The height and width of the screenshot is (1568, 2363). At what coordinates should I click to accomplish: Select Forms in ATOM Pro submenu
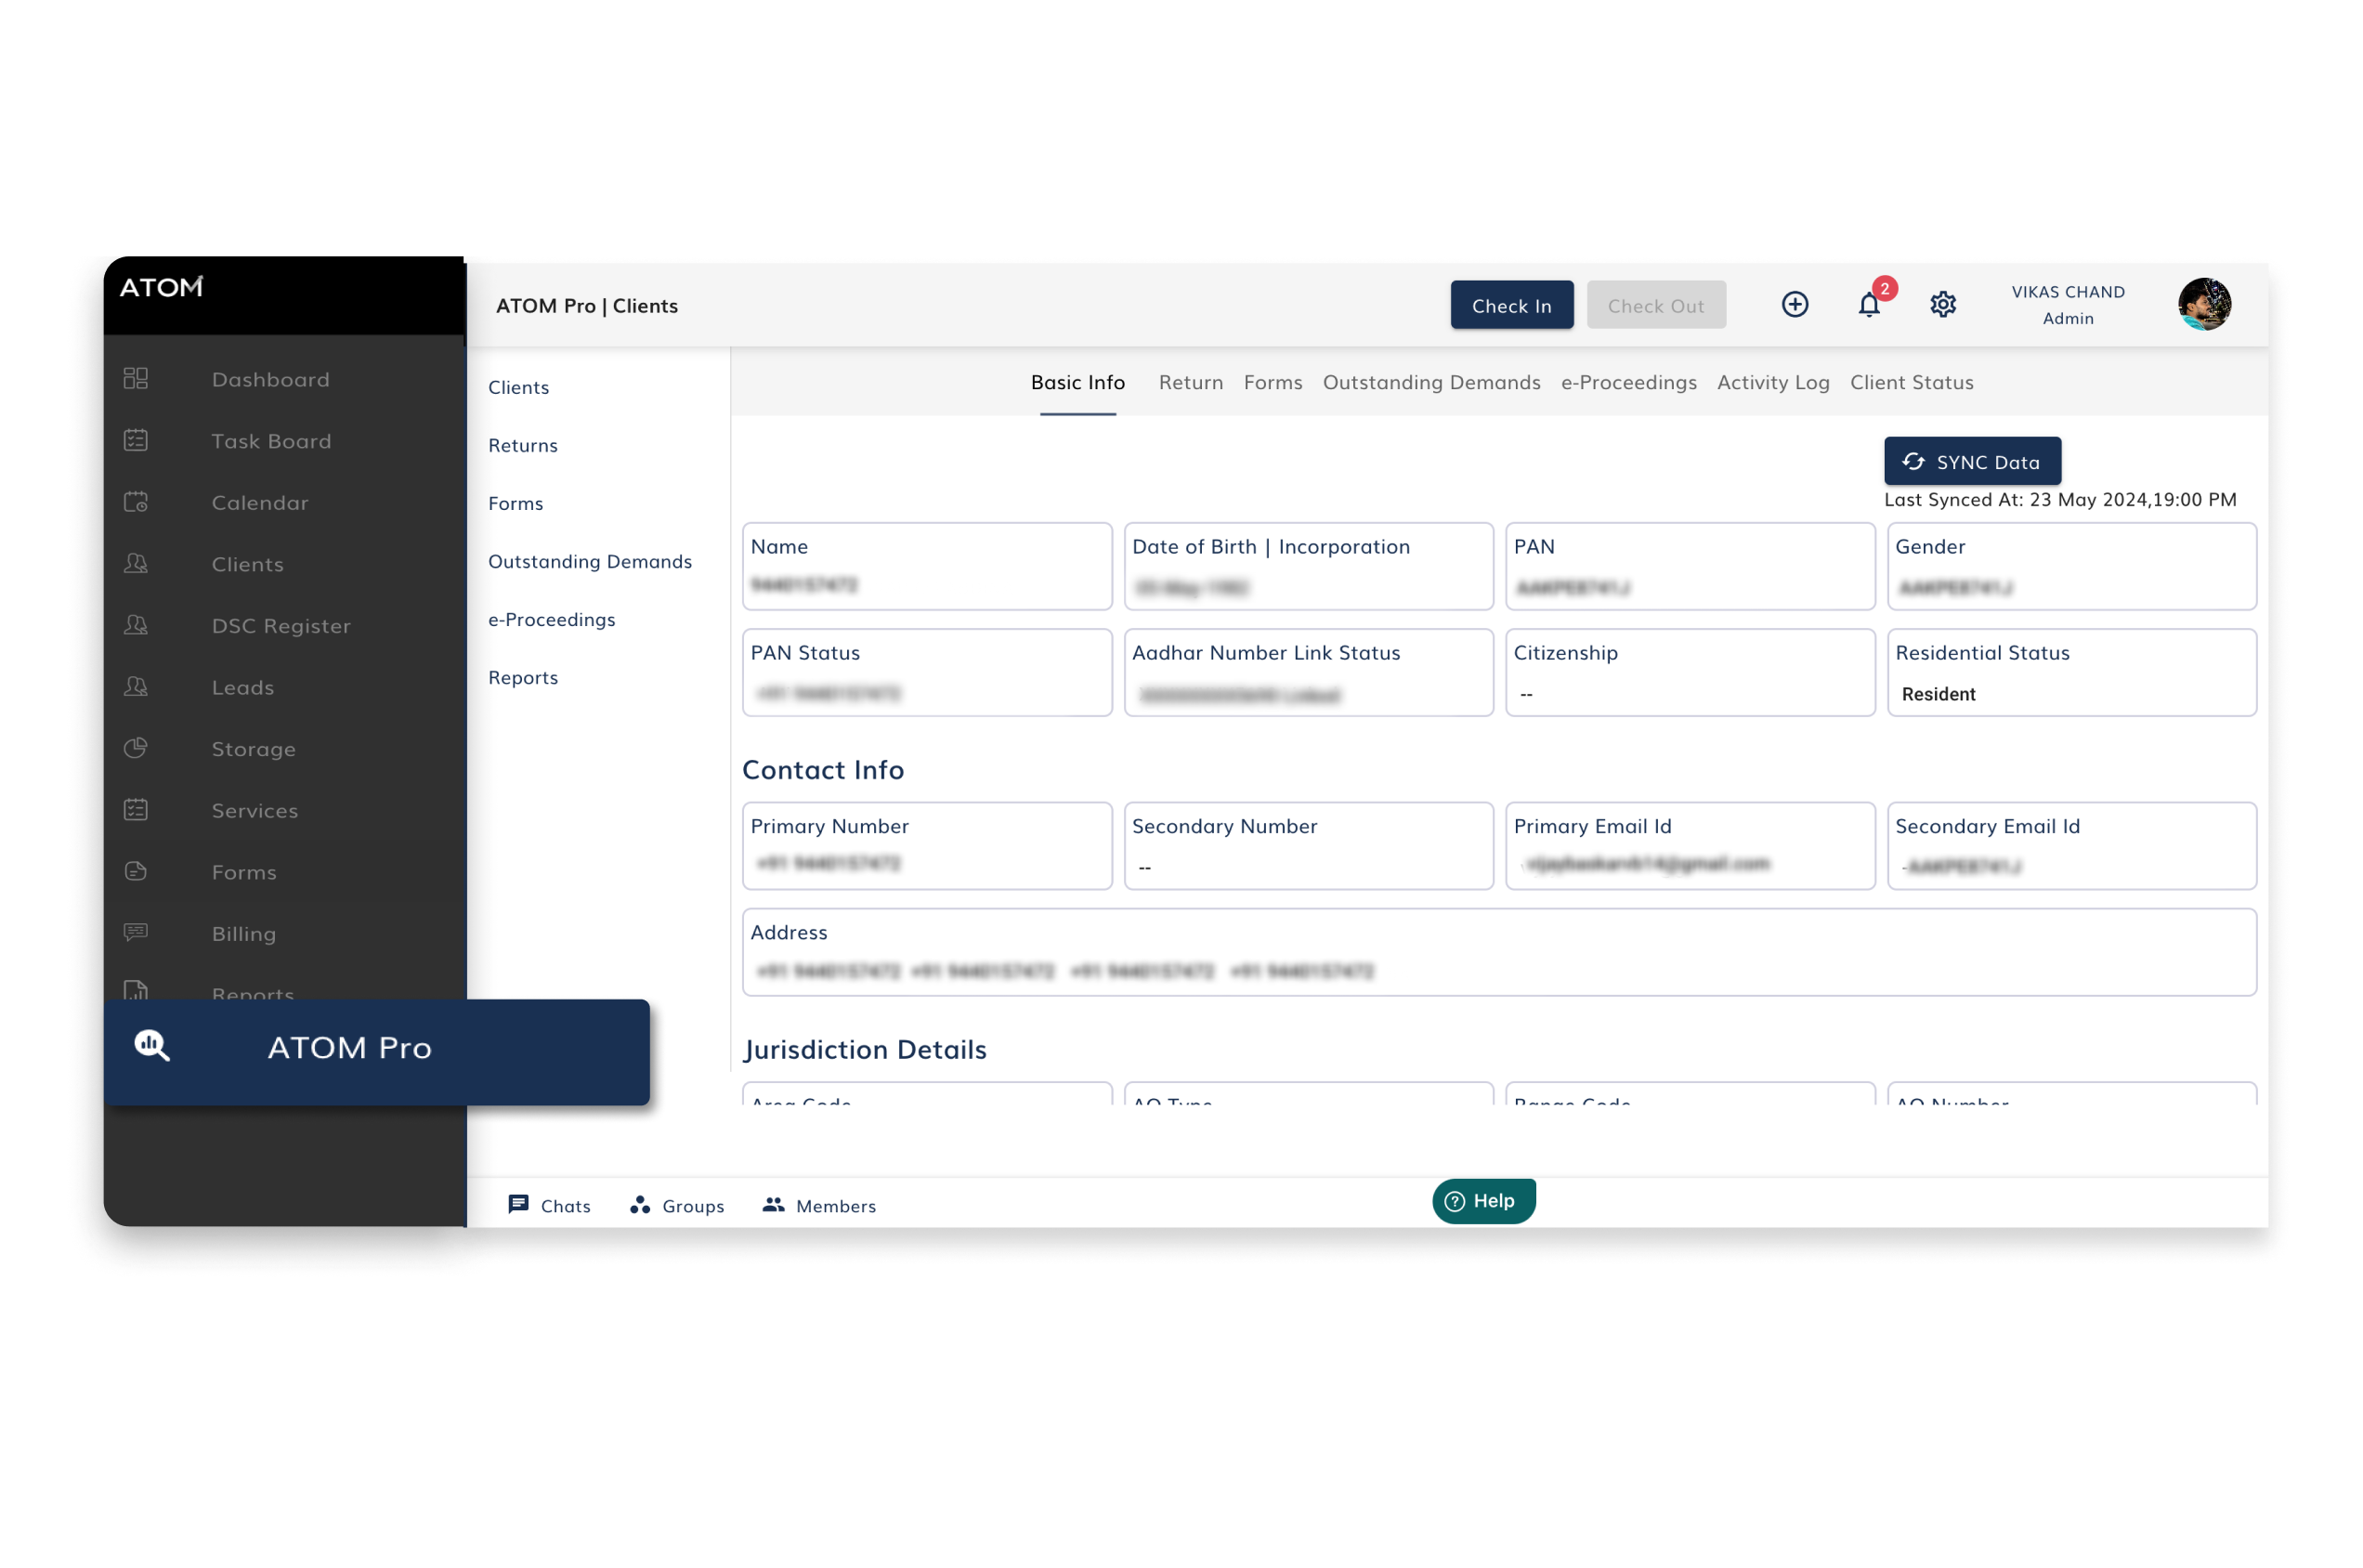516,504
